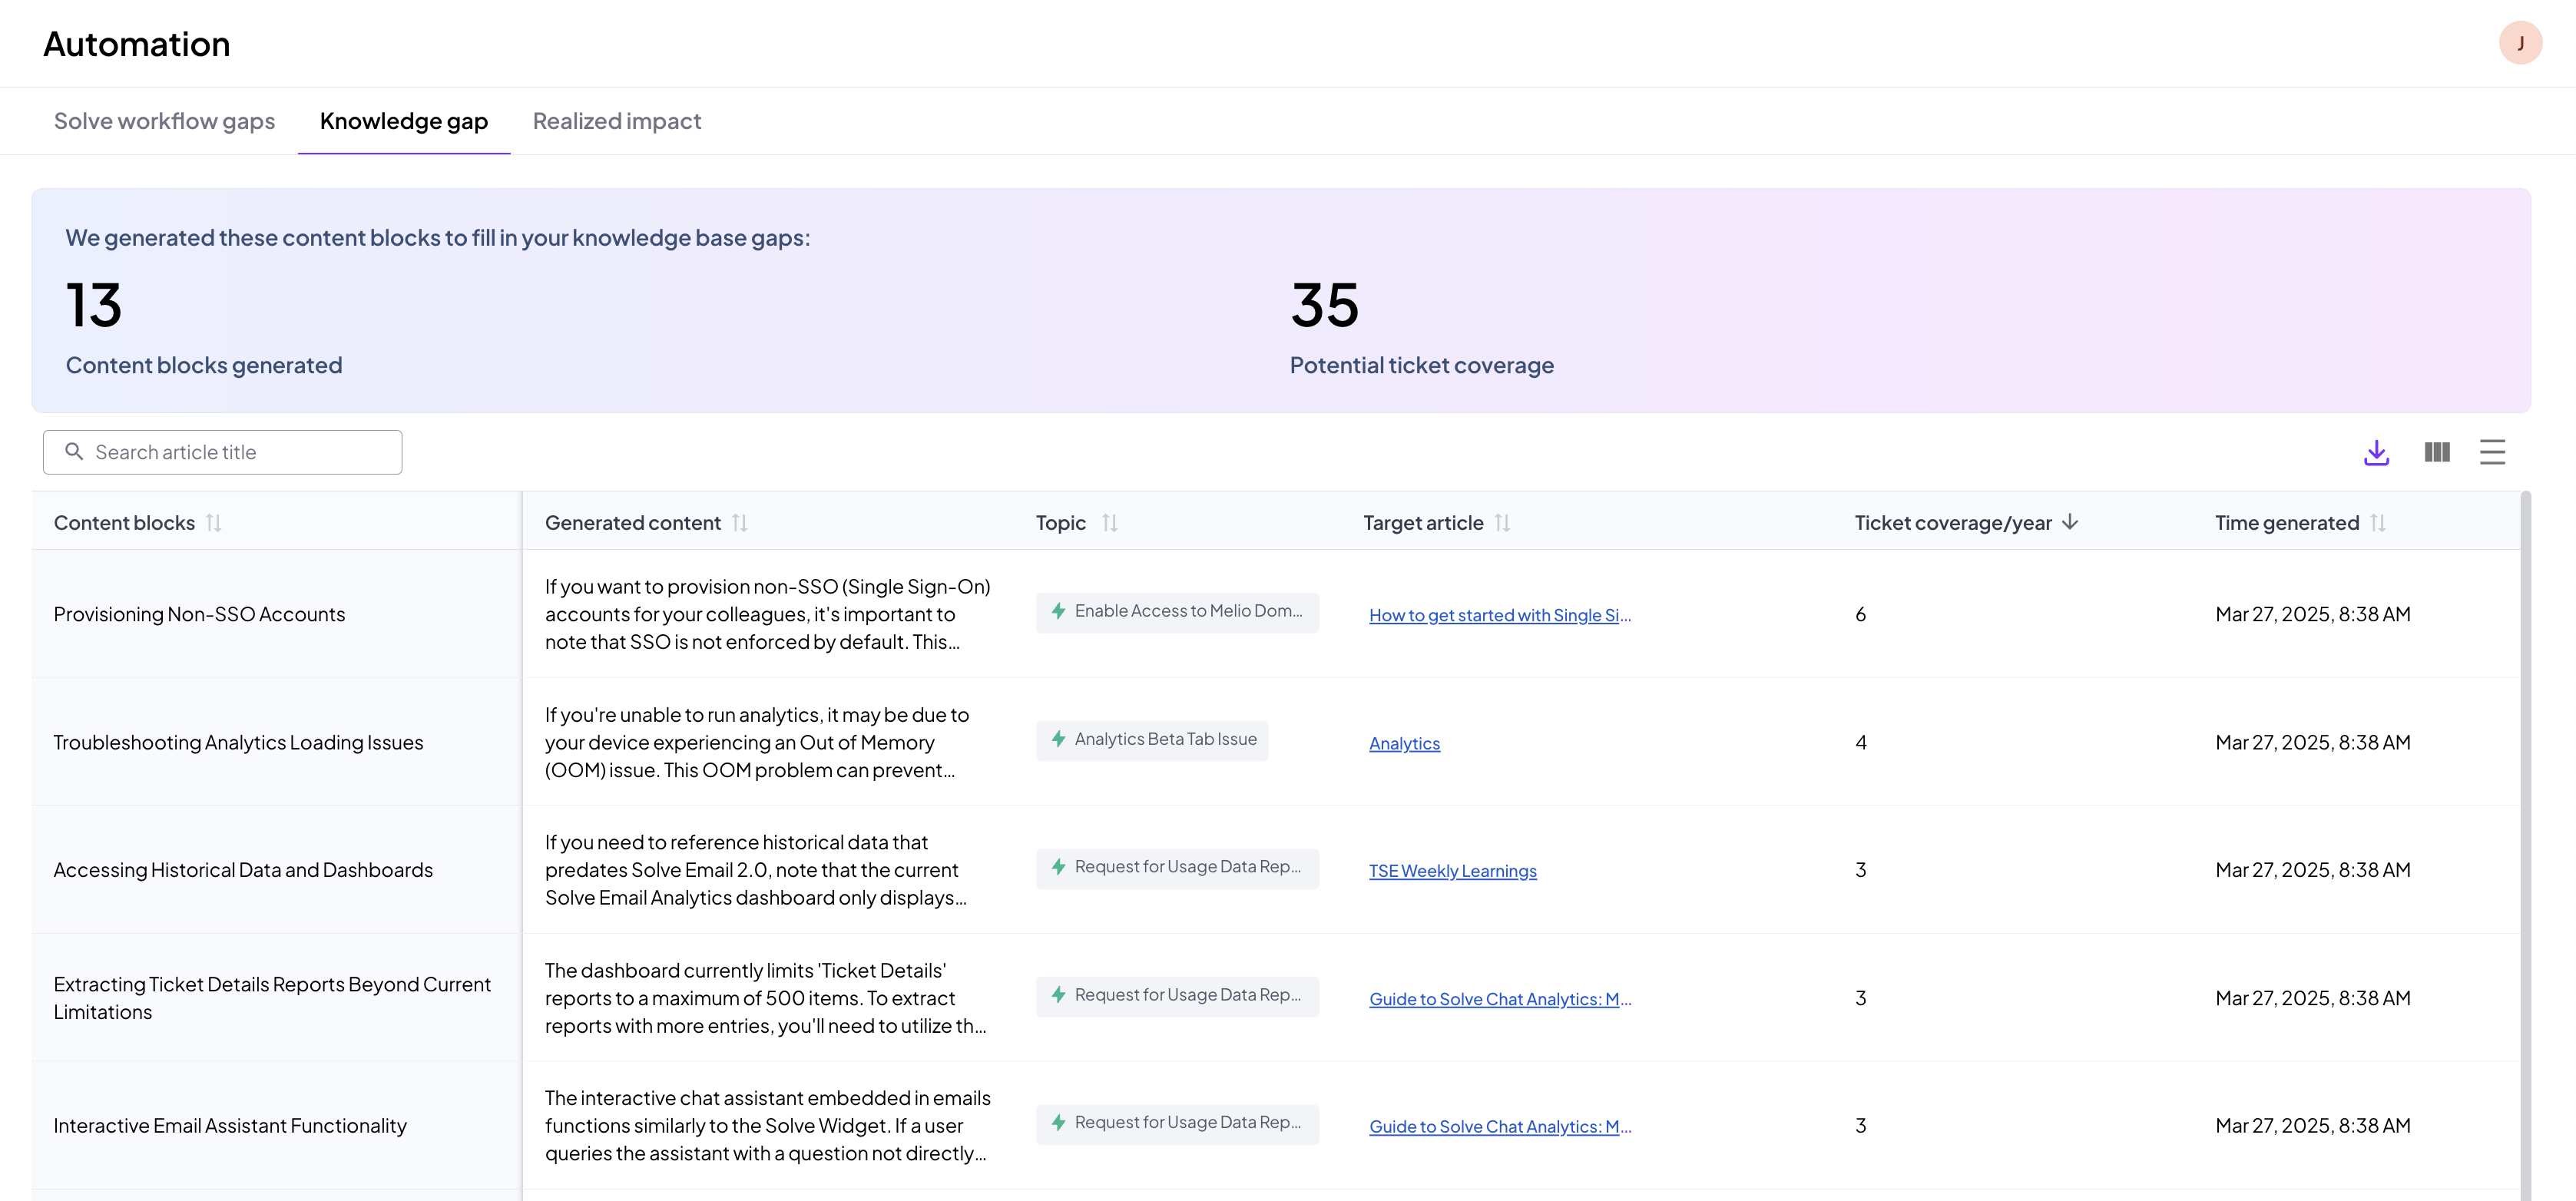2576x1201 pixels.
Task: Select Troubleshooting Analytics Loading Issues content block
Action: point(238,742)
